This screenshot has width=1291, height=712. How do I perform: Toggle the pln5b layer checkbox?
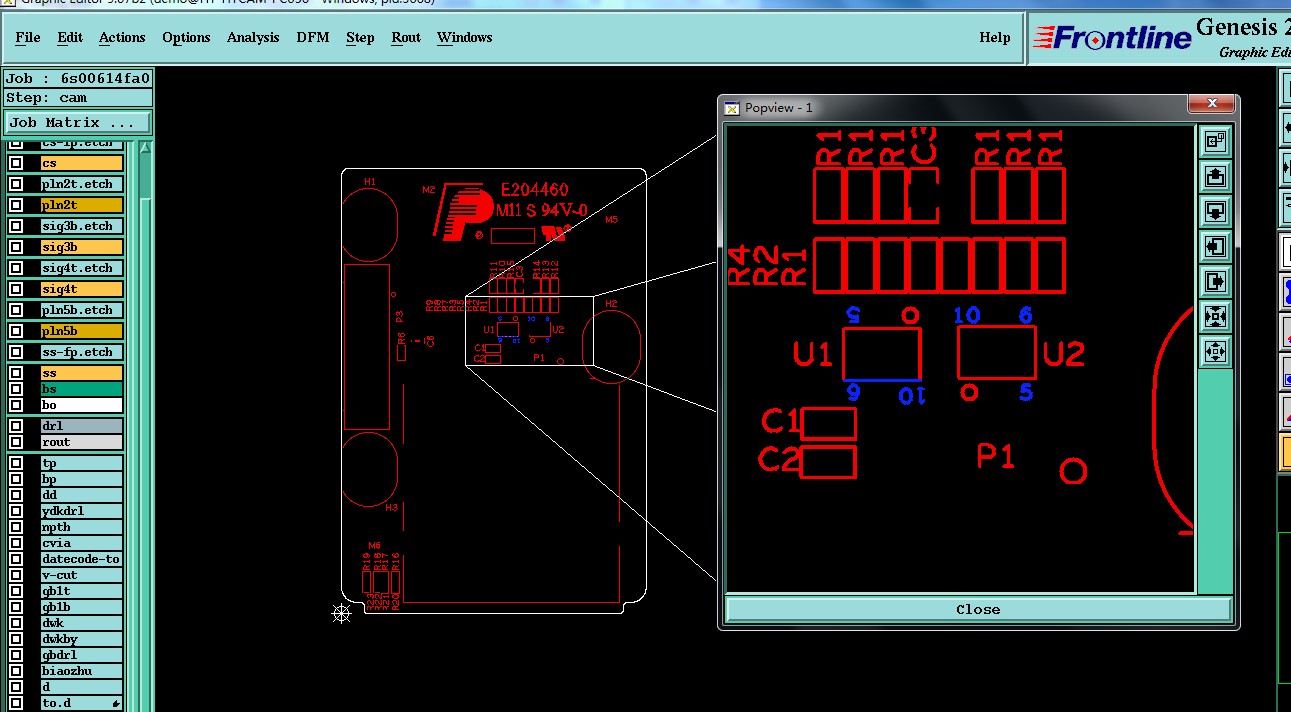pyautogui.click(x=16, y=331)
